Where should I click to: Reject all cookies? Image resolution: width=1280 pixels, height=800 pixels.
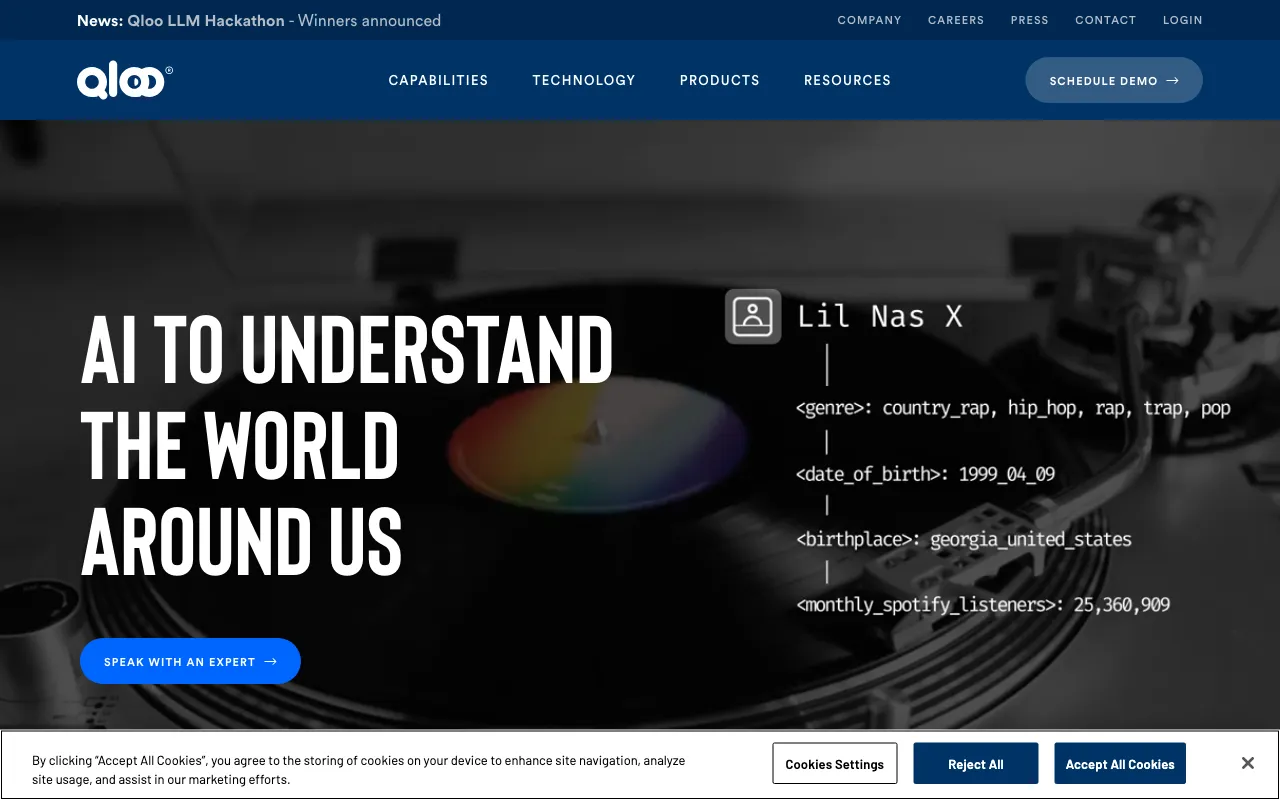click(976, 764)
